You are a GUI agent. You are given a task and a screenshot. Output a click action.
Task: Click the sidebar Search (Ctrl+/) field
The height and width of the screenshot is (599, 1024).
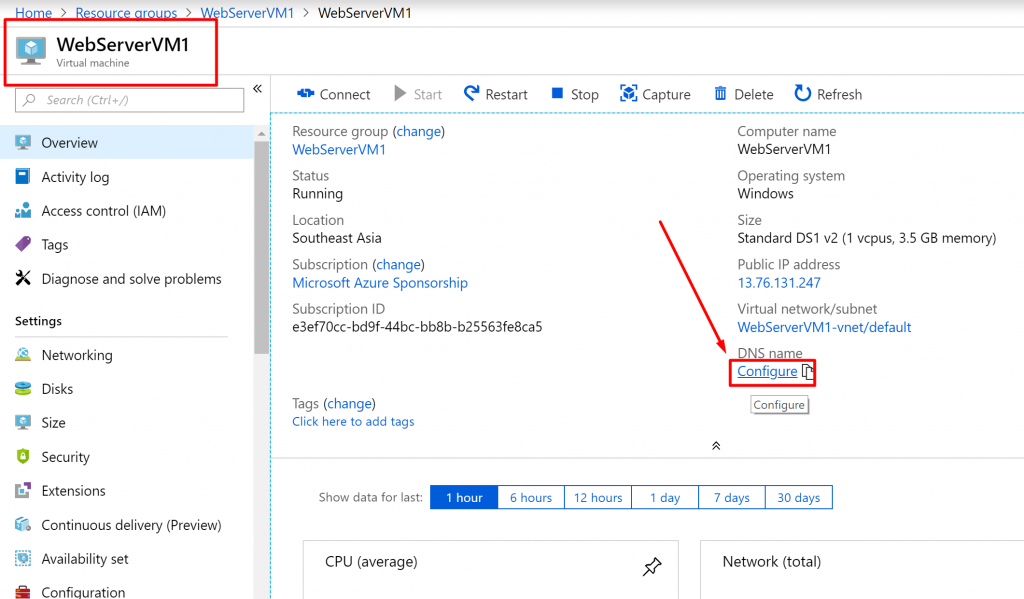click(x=129, y=100)
